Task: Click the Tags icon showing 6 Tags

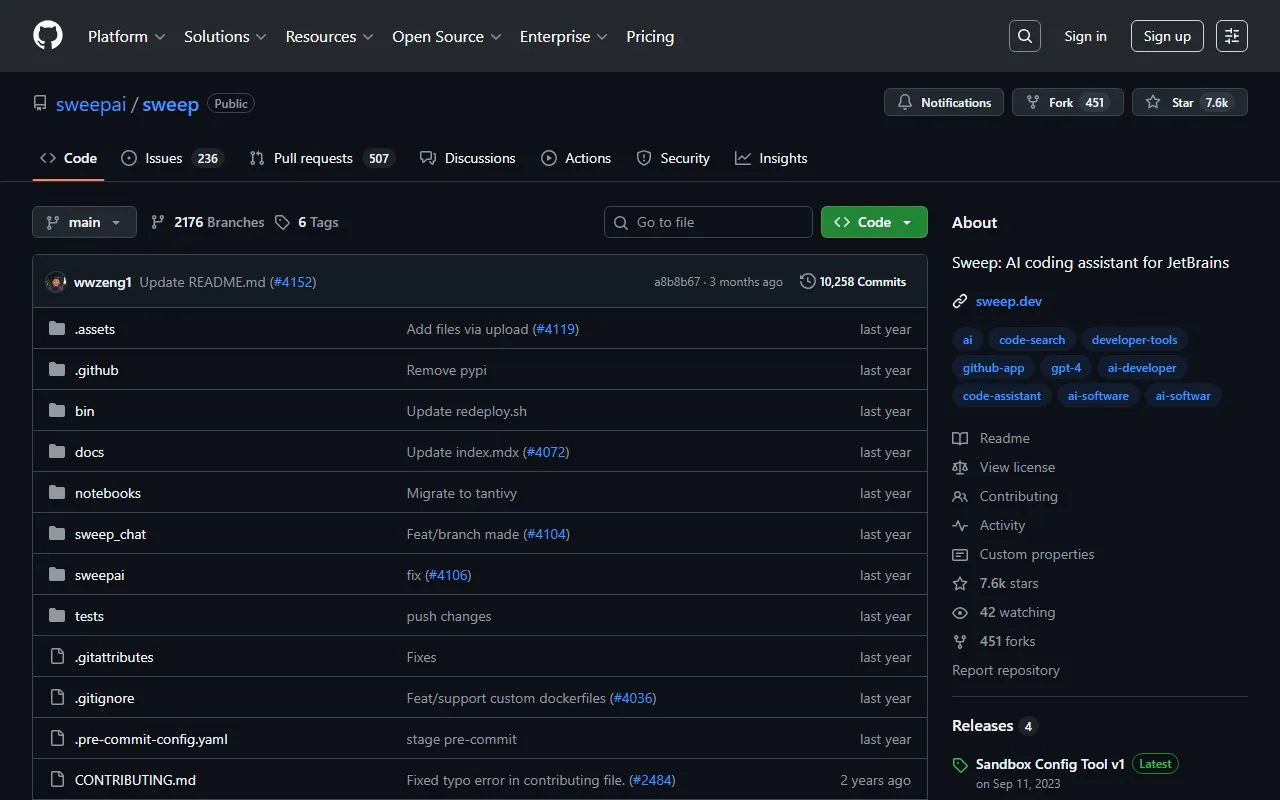Action: (x=283, y=222)
